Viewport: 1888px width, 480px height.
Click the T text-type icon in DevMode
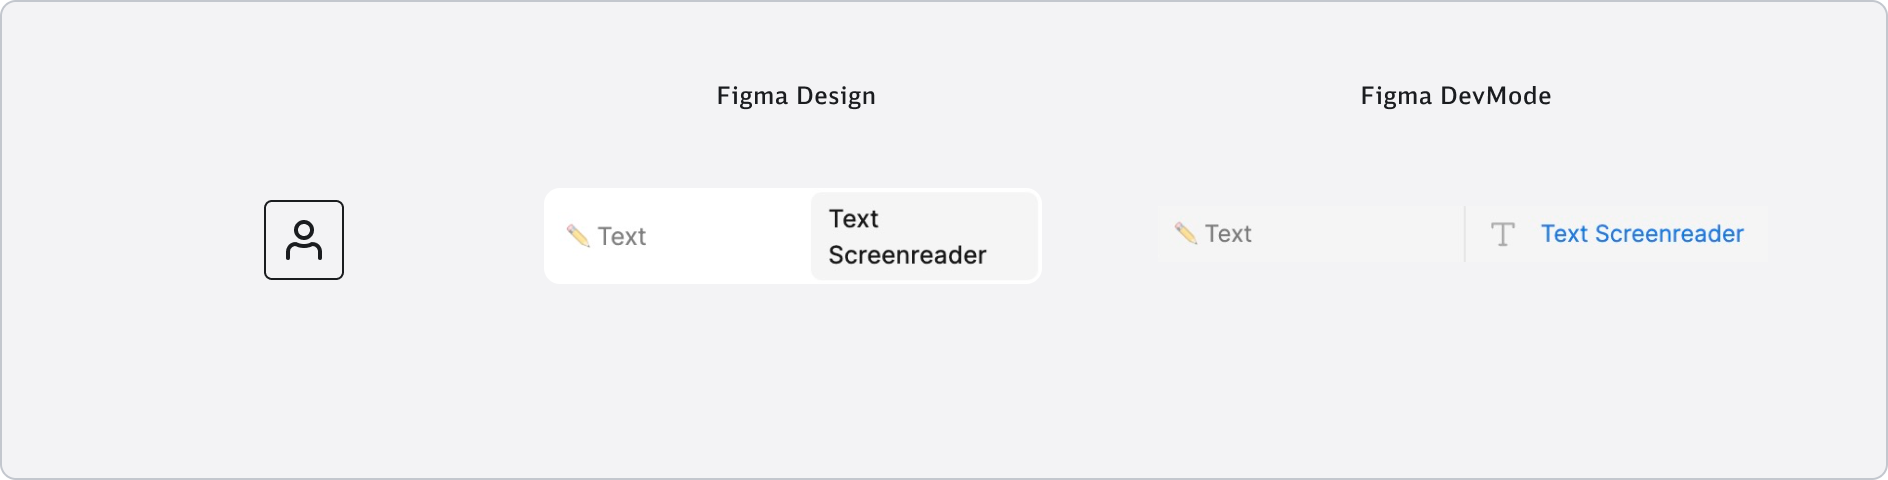pyautogui.click(x=1502, y=234)
